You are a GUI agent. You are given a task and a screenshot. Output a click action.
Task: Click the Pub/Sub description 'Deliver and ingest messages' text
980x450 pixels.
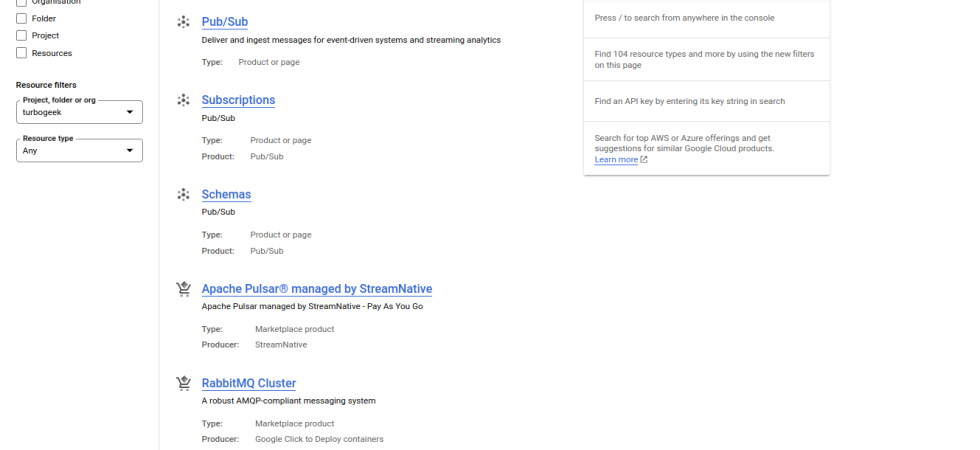pos(351,40)
